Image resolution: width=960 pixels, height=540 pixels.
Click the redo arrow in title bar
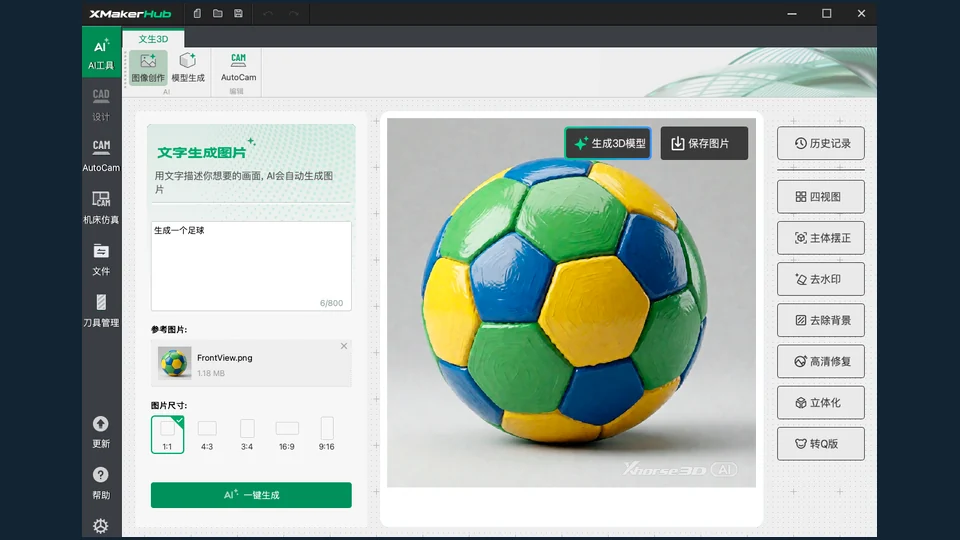(x=294, y=13)
